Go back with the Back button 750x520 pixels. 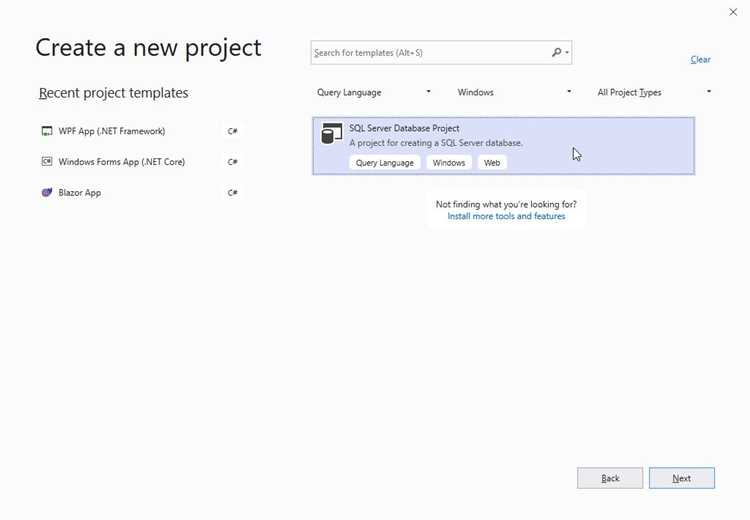pyautogui.click(x=610, y=478)
